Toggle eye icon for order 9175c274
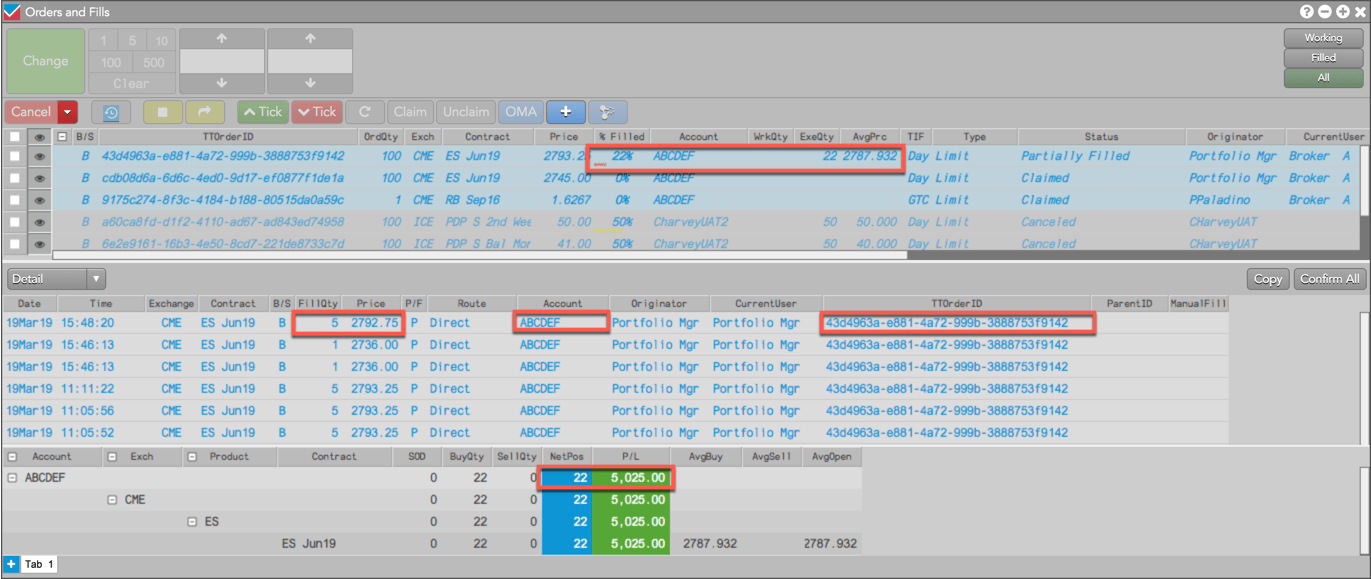This screenshot has width=1371, height=579. 40,200
